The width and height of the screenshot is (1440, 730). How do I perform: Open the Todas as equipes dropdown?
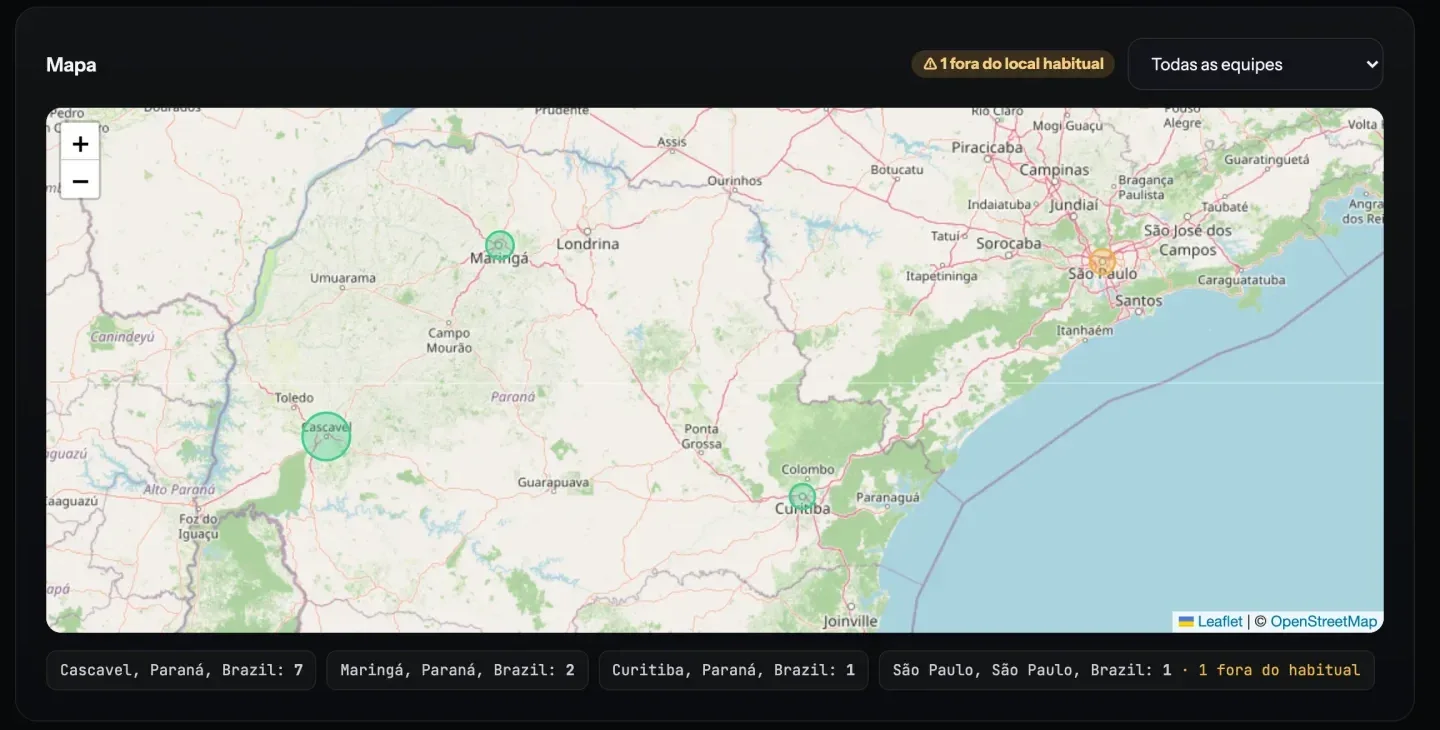(x=1256, y=64)
